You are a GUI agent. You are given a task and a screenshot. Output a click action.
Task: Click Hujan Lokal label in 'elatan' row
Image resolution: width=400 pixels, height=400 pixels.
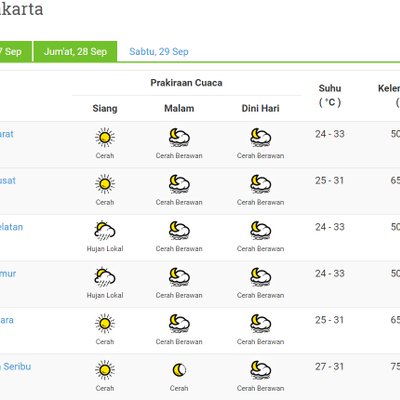click(x=105, y=249)
